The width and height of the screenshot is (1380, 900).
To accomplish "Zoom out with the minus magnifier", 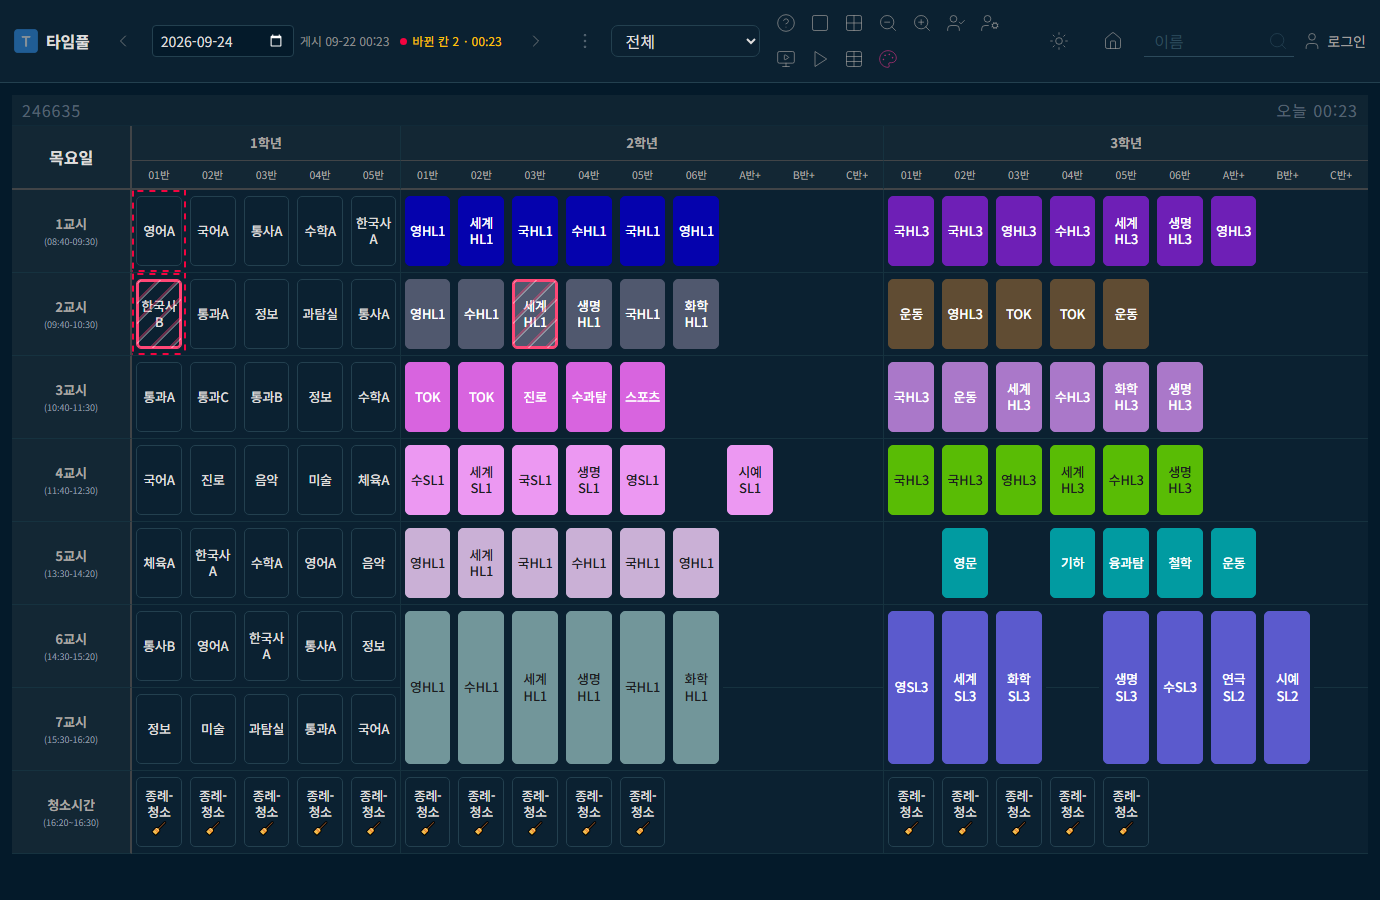I will (x=888, y=23).
